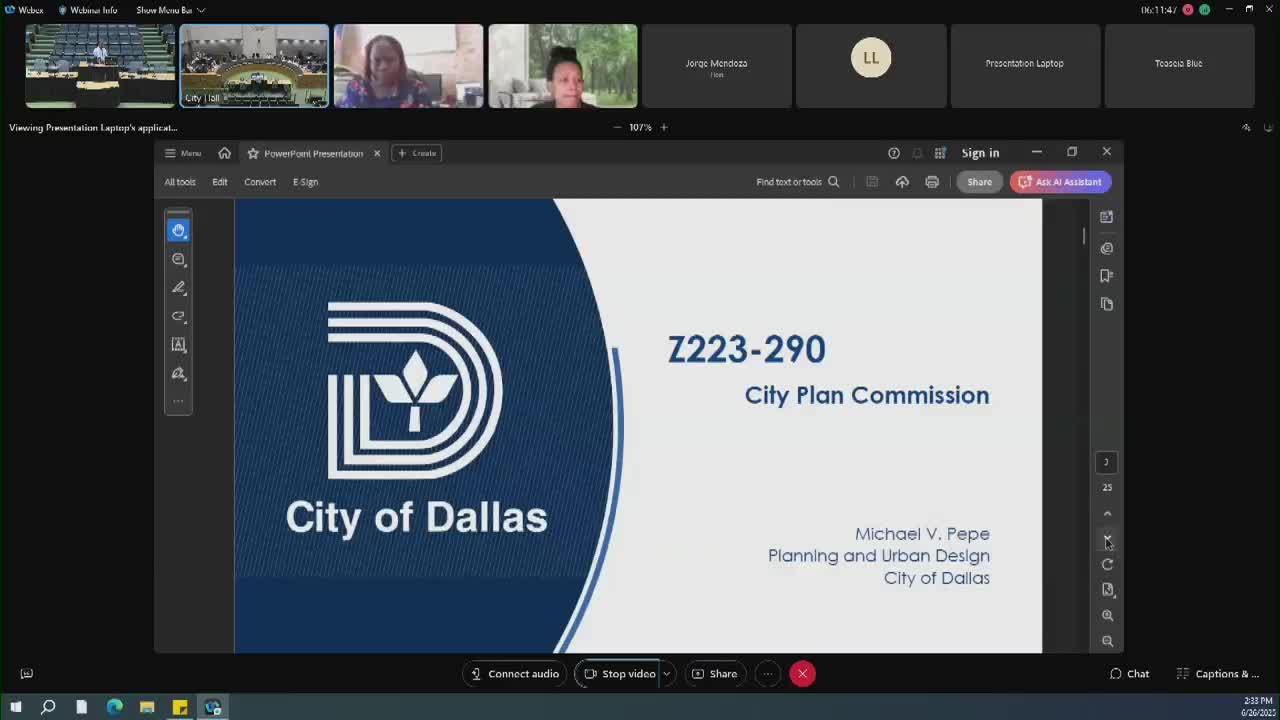Increase shared content zoom with plus
This screenshot has width=1280, height=720.
(x=663, y=127)
